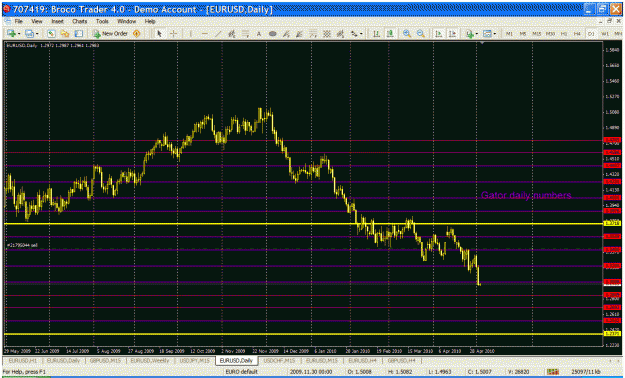Viewport: 625px width, 378px height.
Task: Click the #21795044 sell order label
Action: [22, 245]
